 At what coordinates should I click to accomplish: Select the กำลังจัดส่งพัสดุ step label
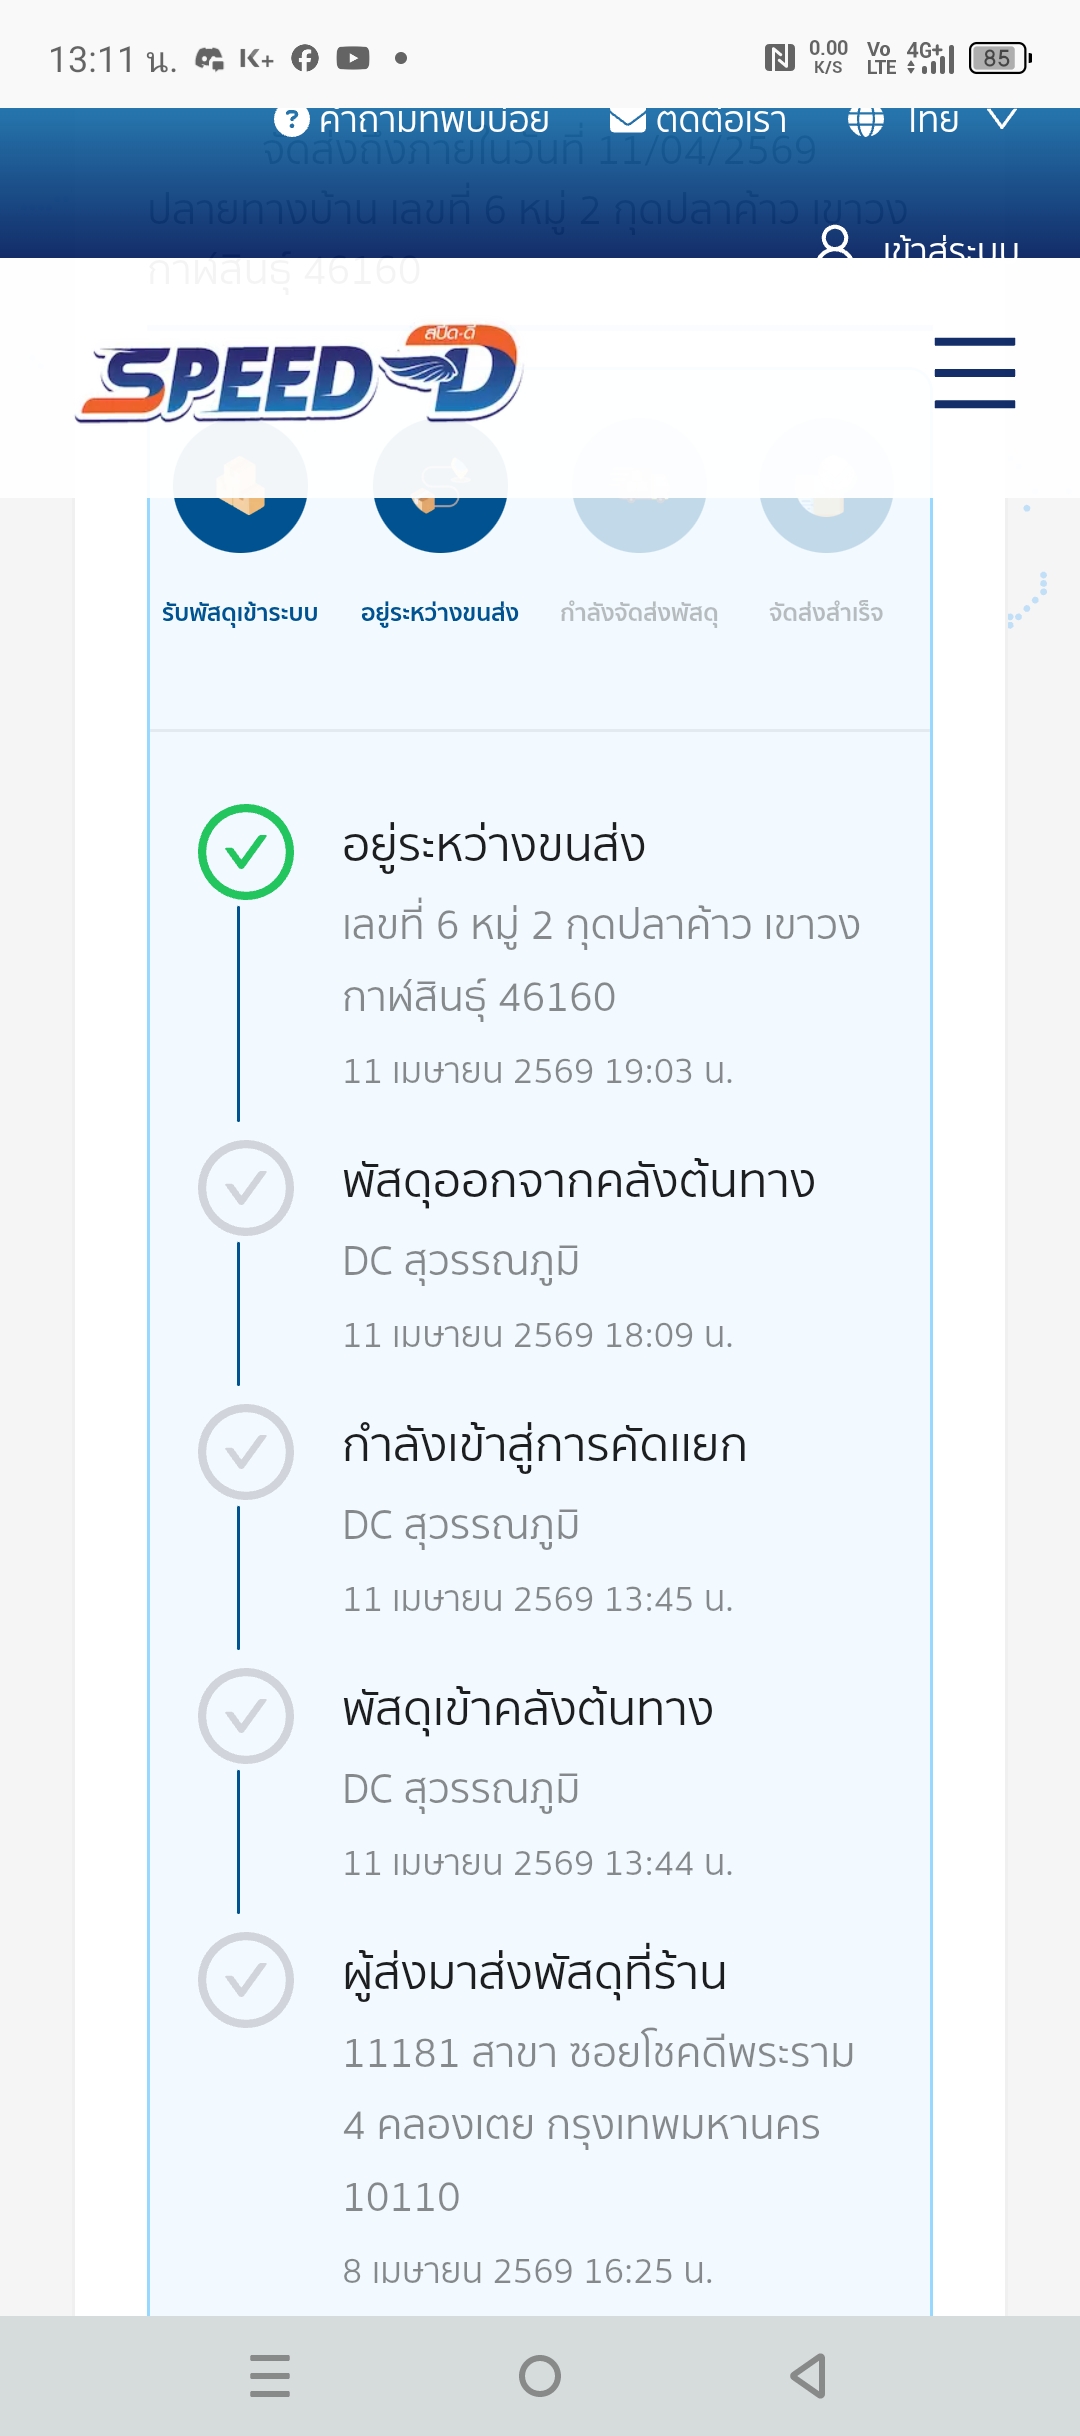[x=639, y=613]
